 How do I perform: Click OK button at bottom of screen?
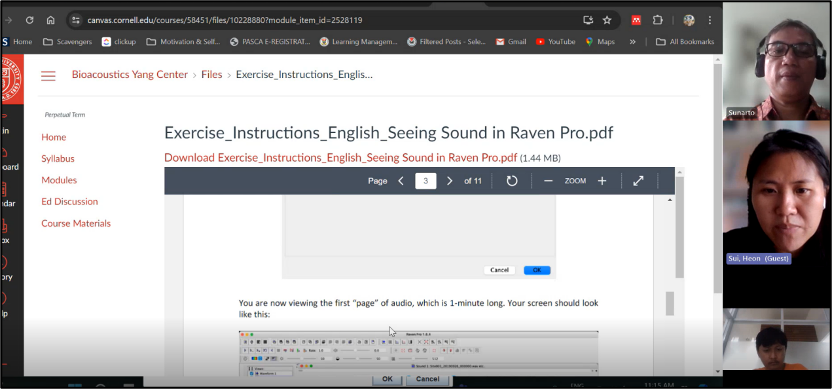pyautogui.click(x=387, y=379)
